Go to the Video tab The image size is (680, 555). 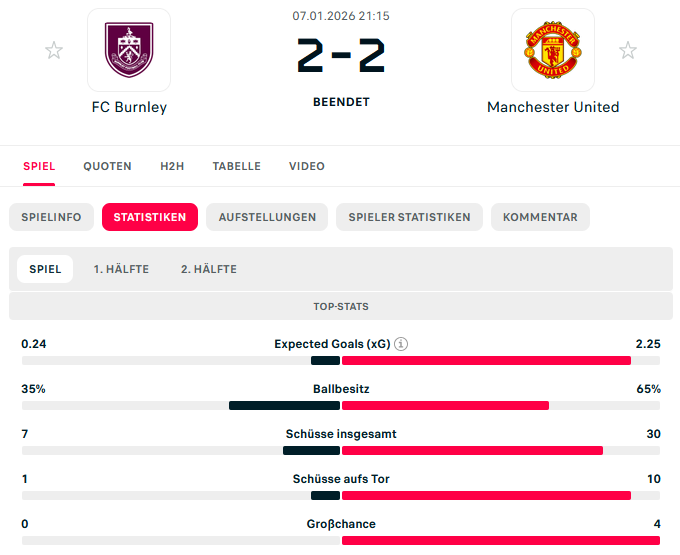[x=306, y=166]
